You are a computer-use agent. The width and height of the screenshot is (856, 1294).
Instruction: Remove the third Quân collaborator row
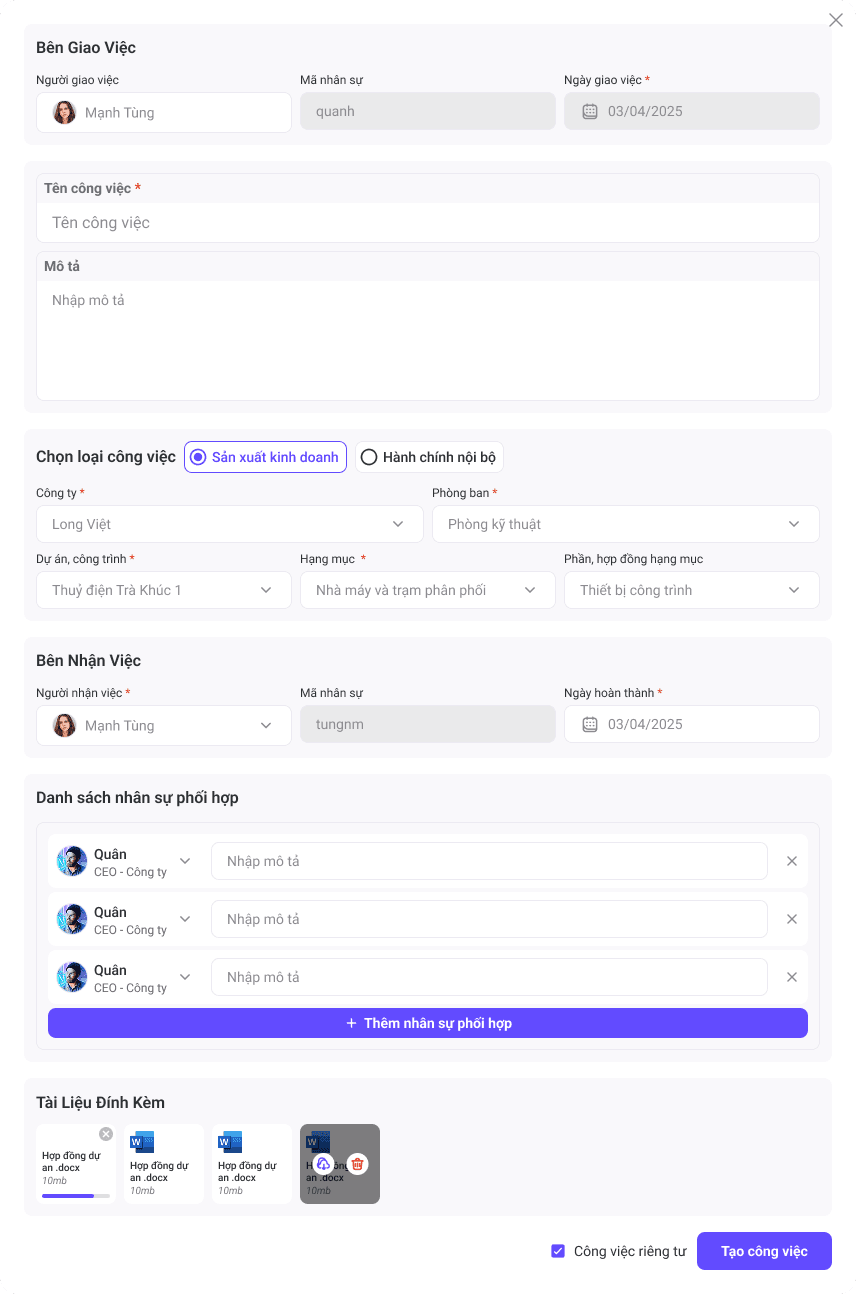792,977
